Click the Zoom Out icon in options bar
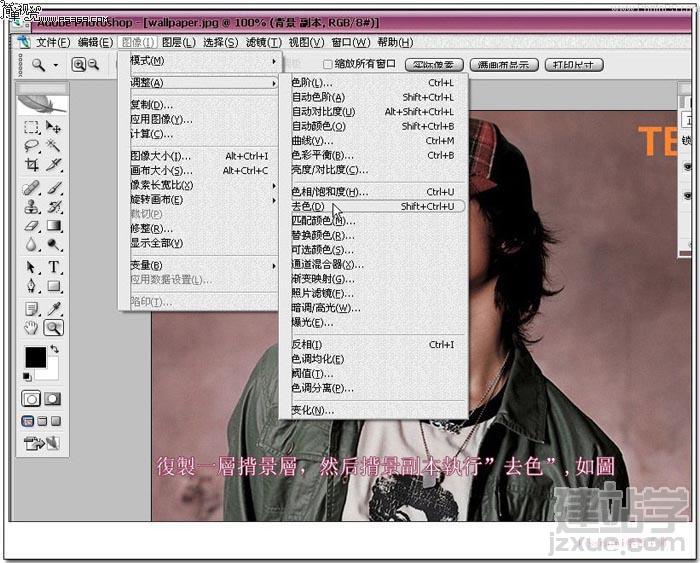The width and height of the screenshot is (700, 563). (x=93, y=65)
